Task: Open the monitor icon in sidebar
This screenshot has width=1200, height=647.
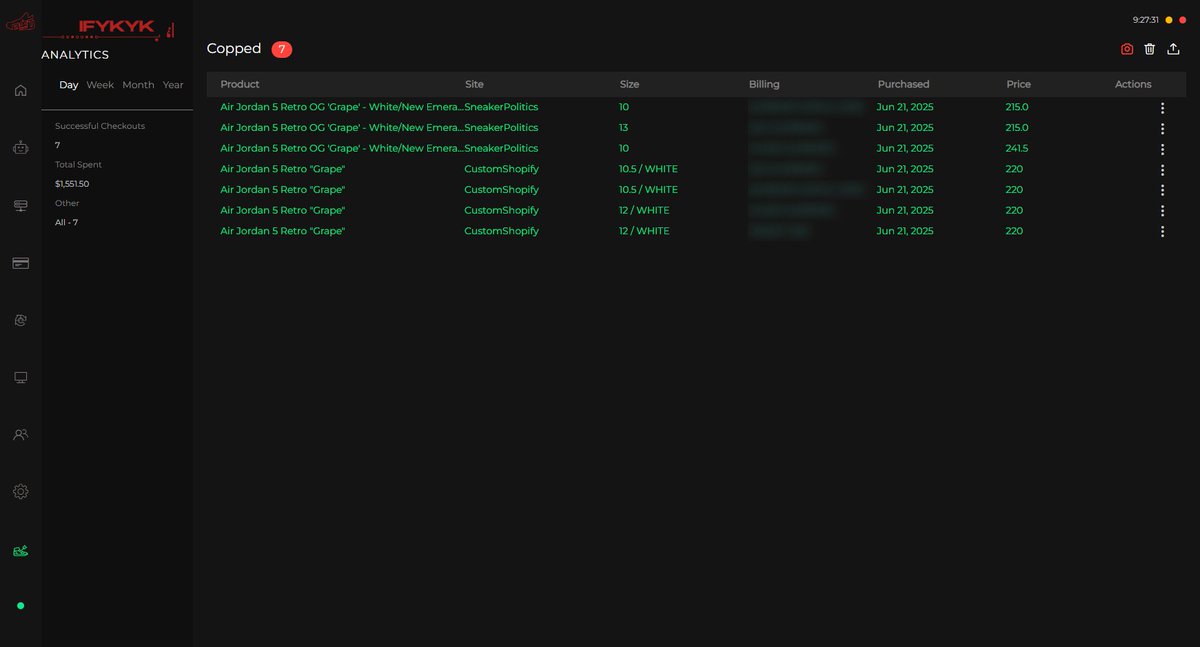Action: coord(20,378)
